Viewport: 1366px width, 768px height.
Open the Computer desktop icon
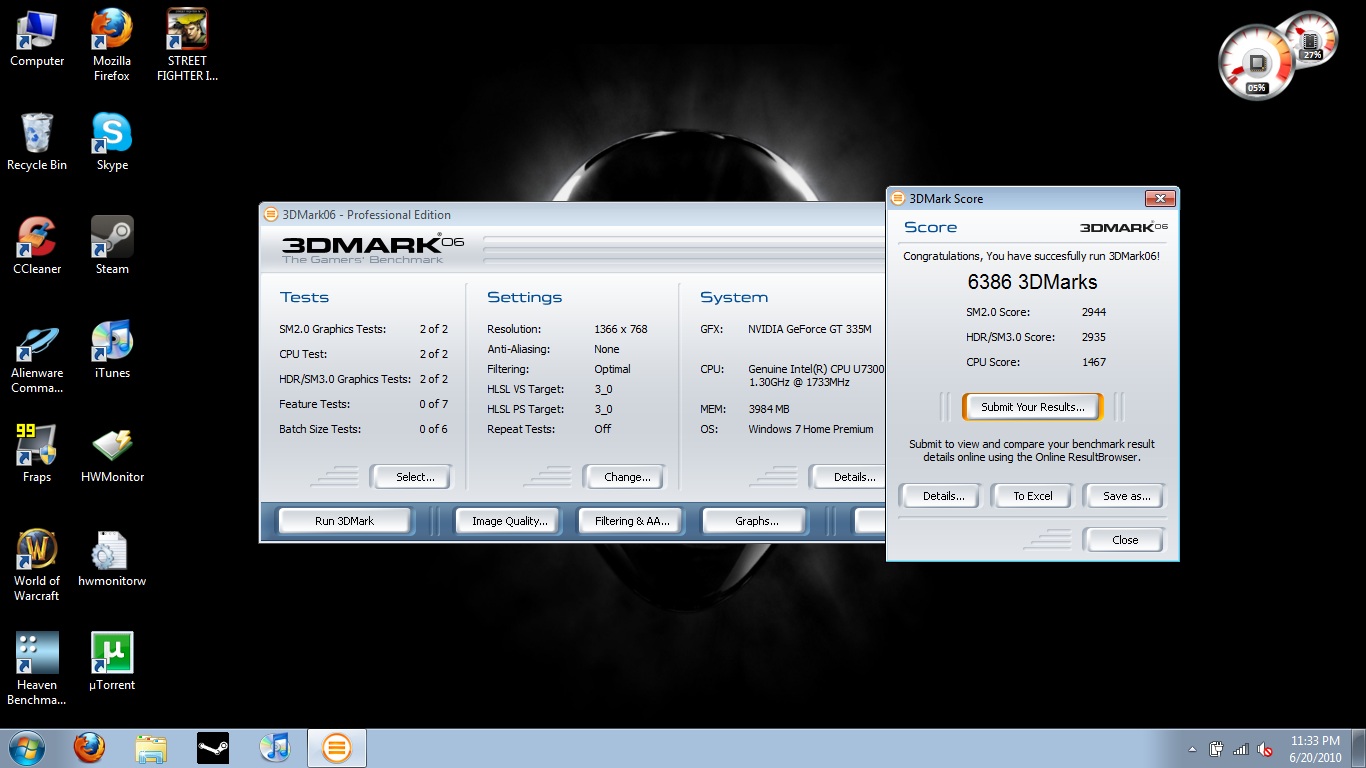(x=37, y=38)
